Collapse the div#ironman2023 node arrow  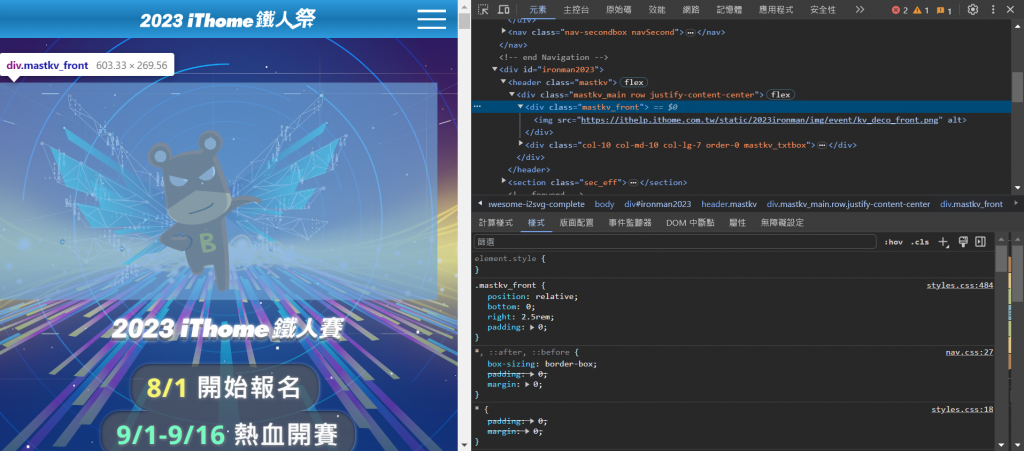pyautogui.click(x=495, y=69)
